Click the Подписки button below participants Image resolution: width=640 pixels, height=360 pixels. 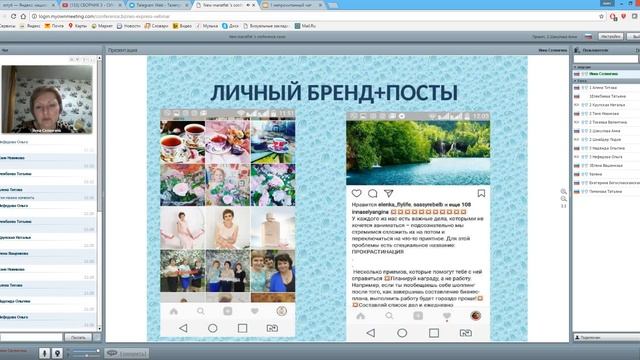607,338
